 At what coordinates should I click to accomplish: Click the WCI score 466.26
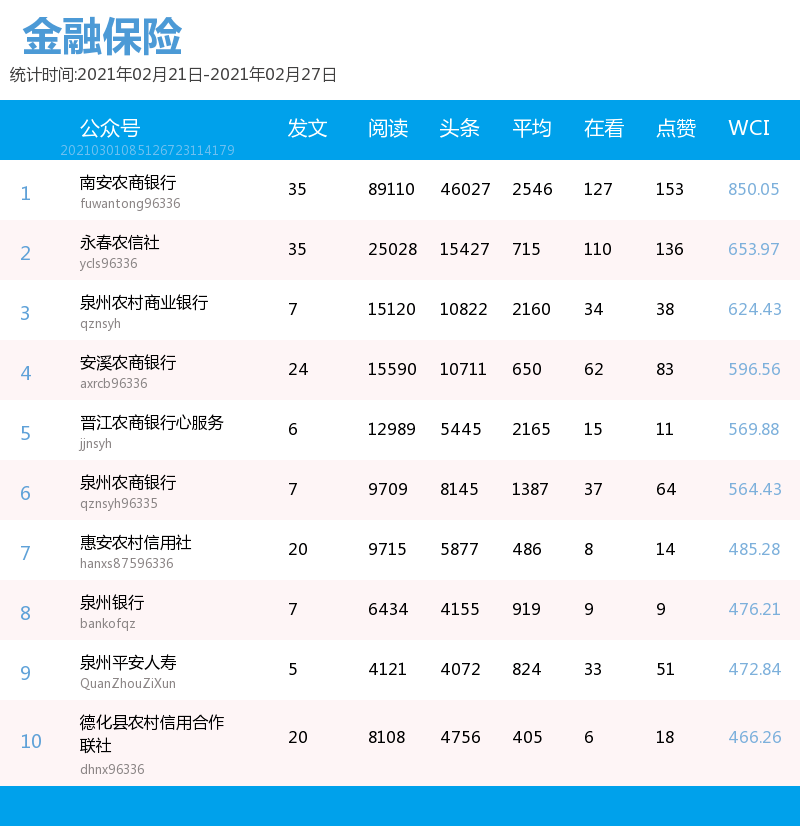point(754,737)
